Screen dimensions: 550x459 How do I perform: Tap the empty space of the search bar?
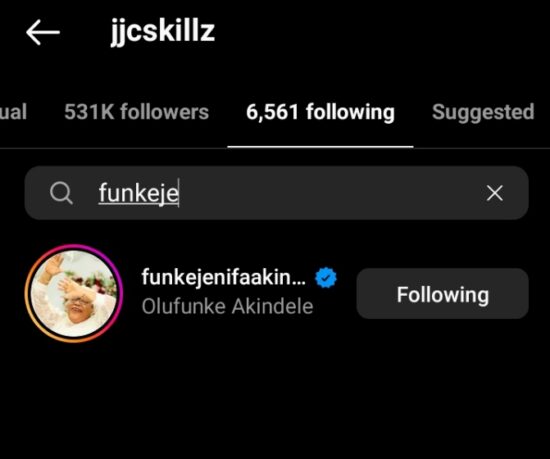point(330,193)
